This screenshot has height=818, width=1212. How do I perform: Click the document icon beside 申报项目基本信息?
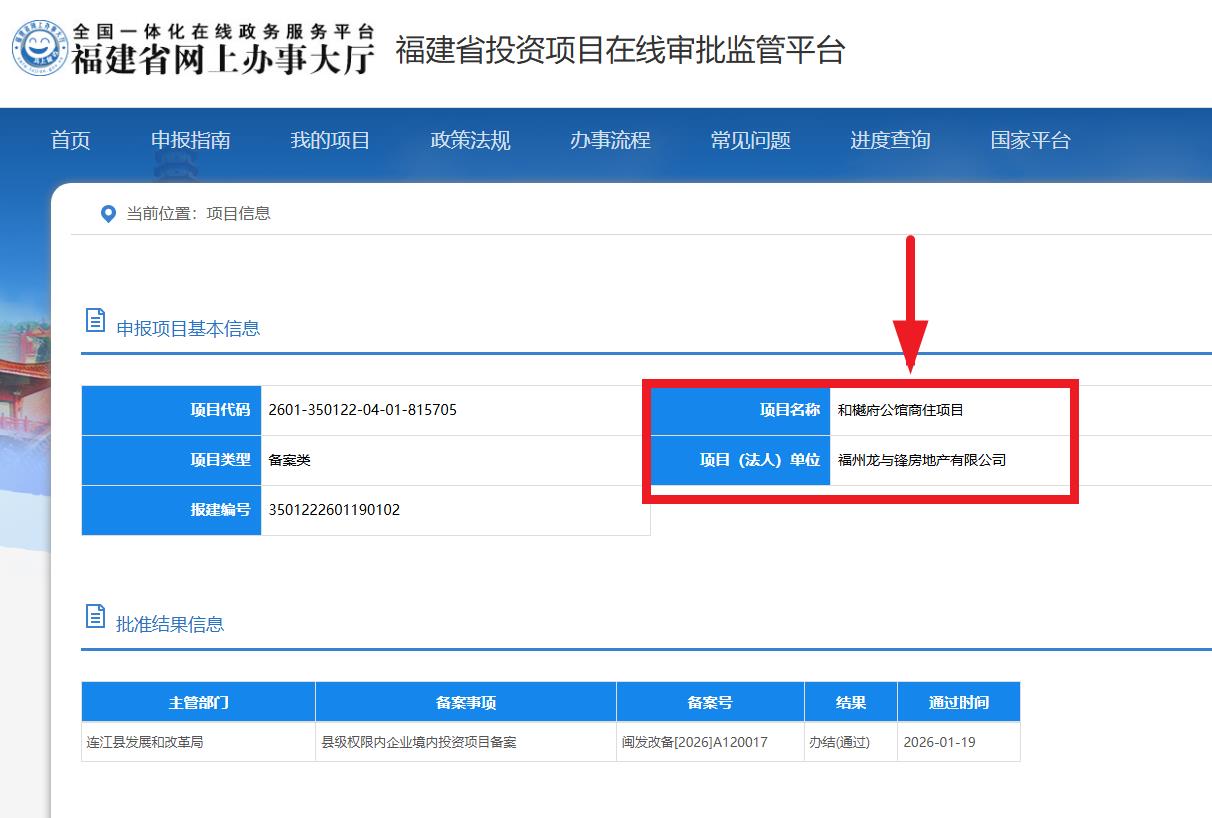[95, 321]
